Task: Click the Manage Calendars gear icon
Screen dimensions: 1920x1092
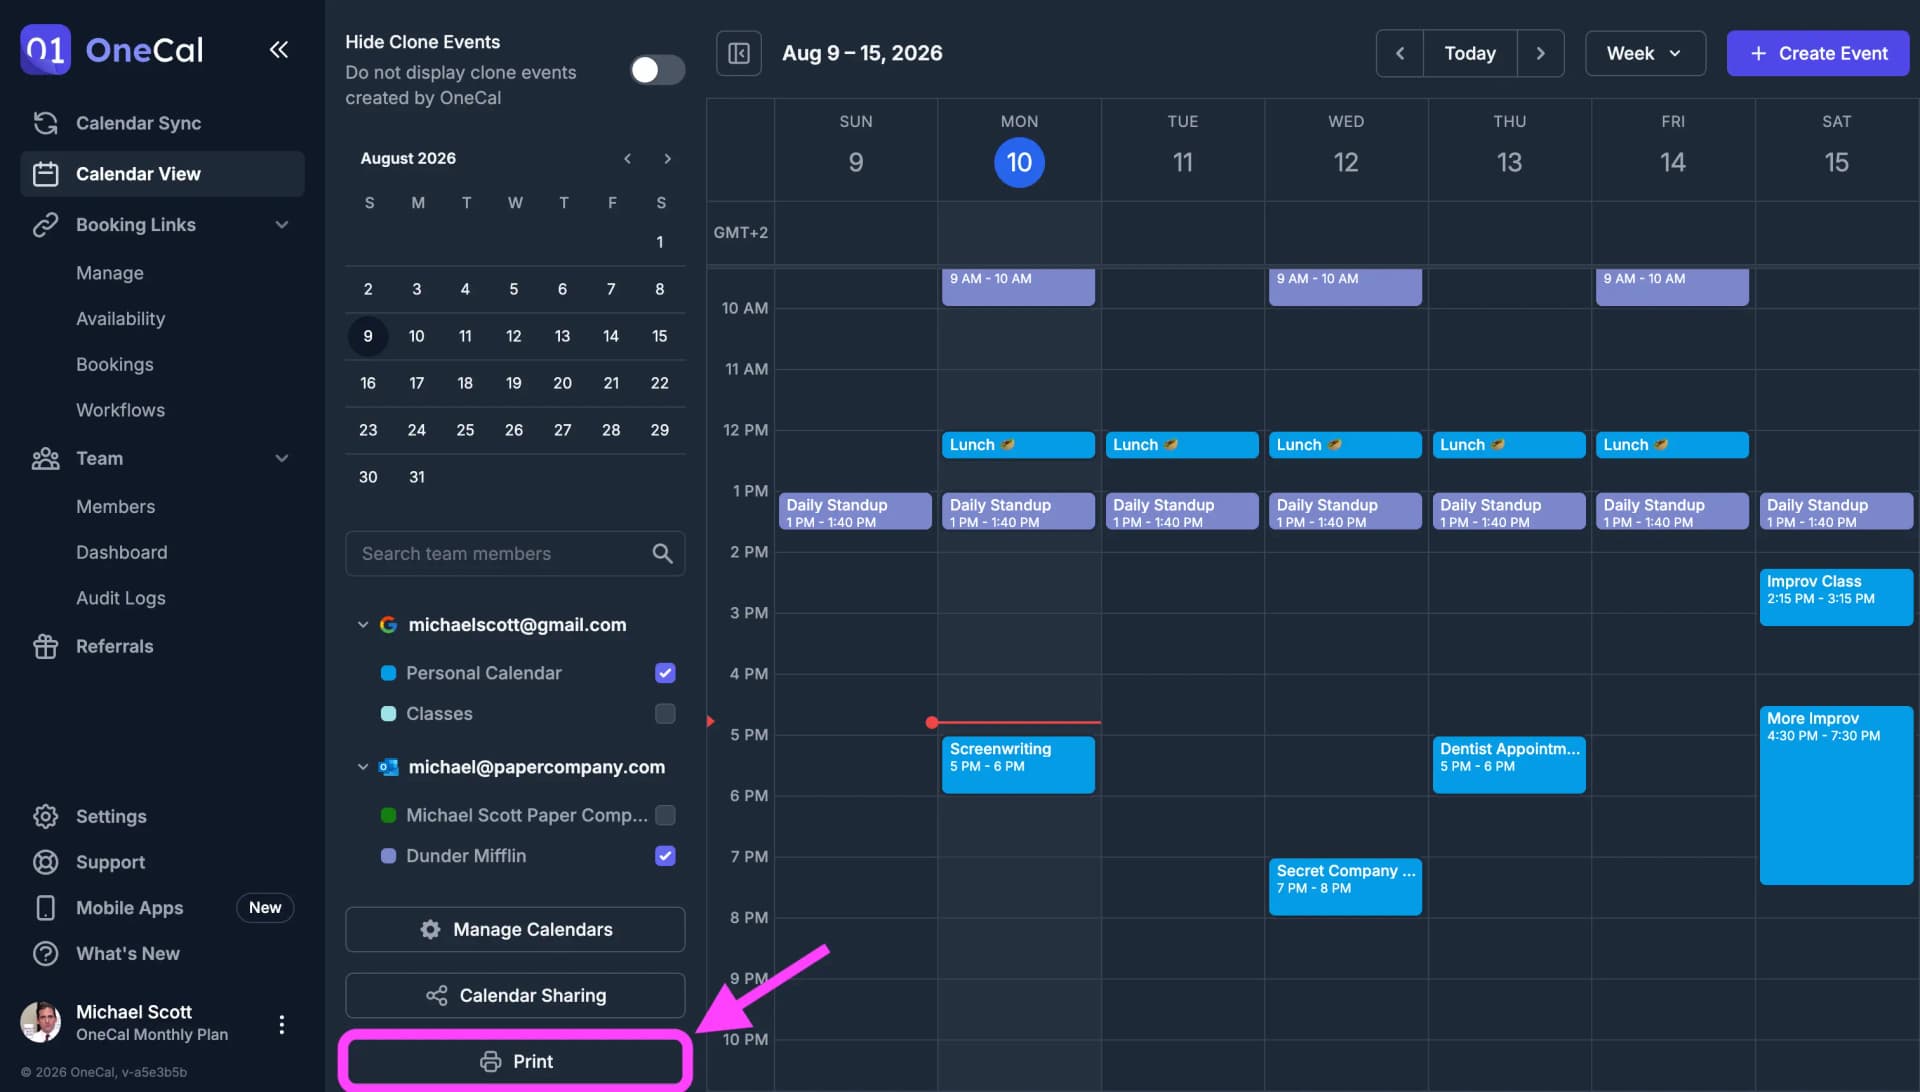Action: tap(430, 930)
